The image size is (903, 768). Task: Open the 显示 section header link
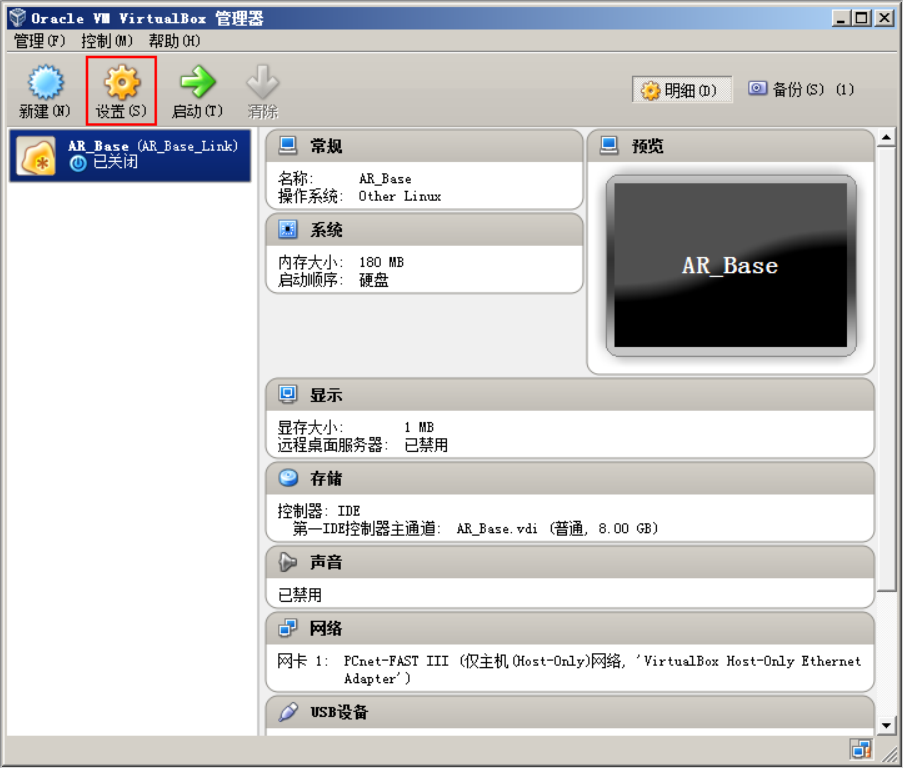coord(326,396)
